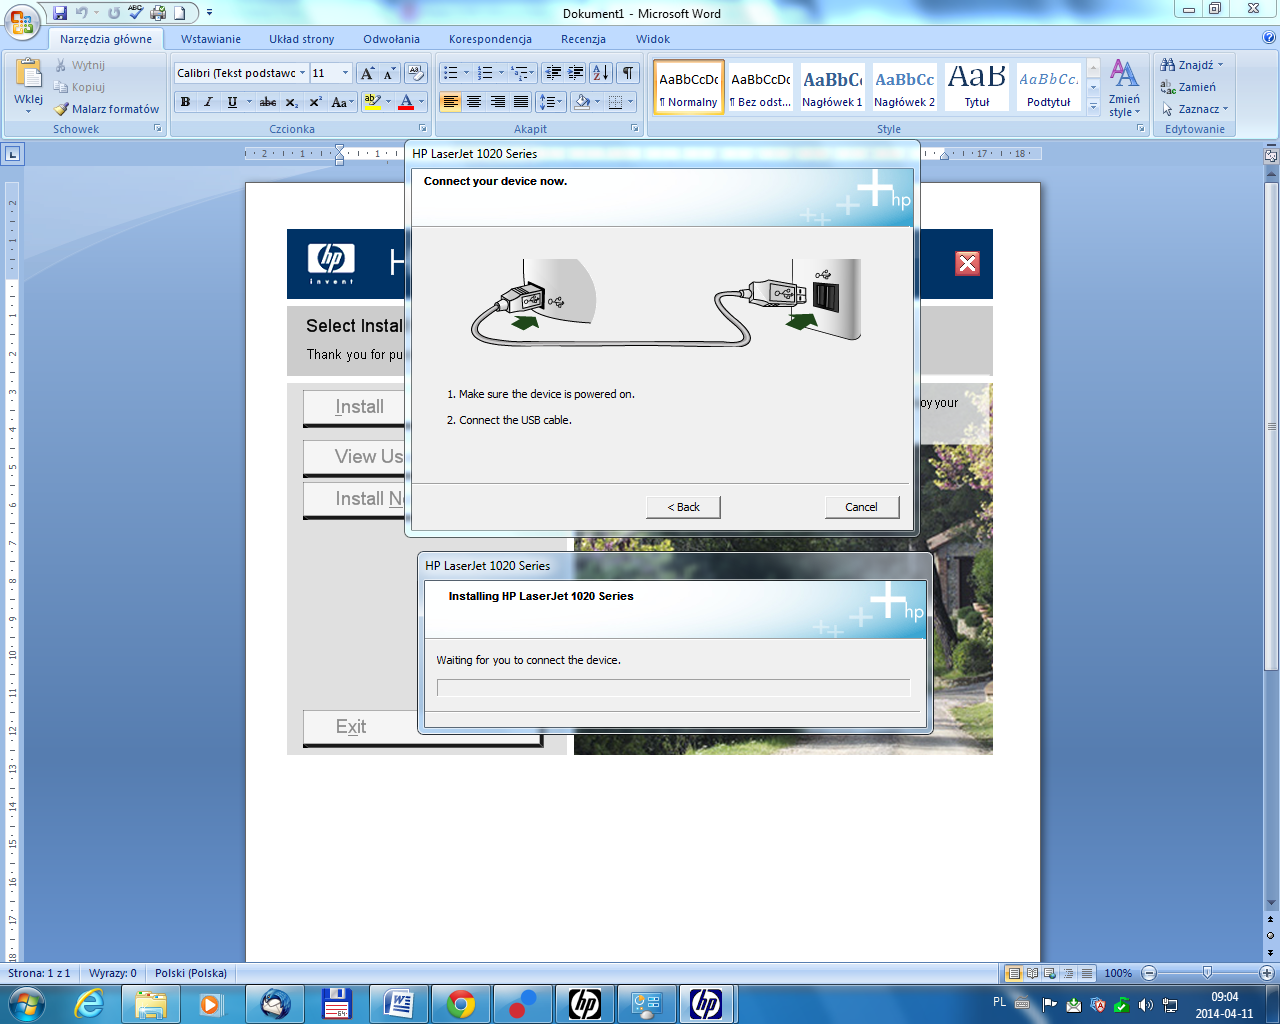Open Internet Explorer from taskbar
Image resolution: width=1280 pixels, height=1024 pixels.
click(89, 1003)
